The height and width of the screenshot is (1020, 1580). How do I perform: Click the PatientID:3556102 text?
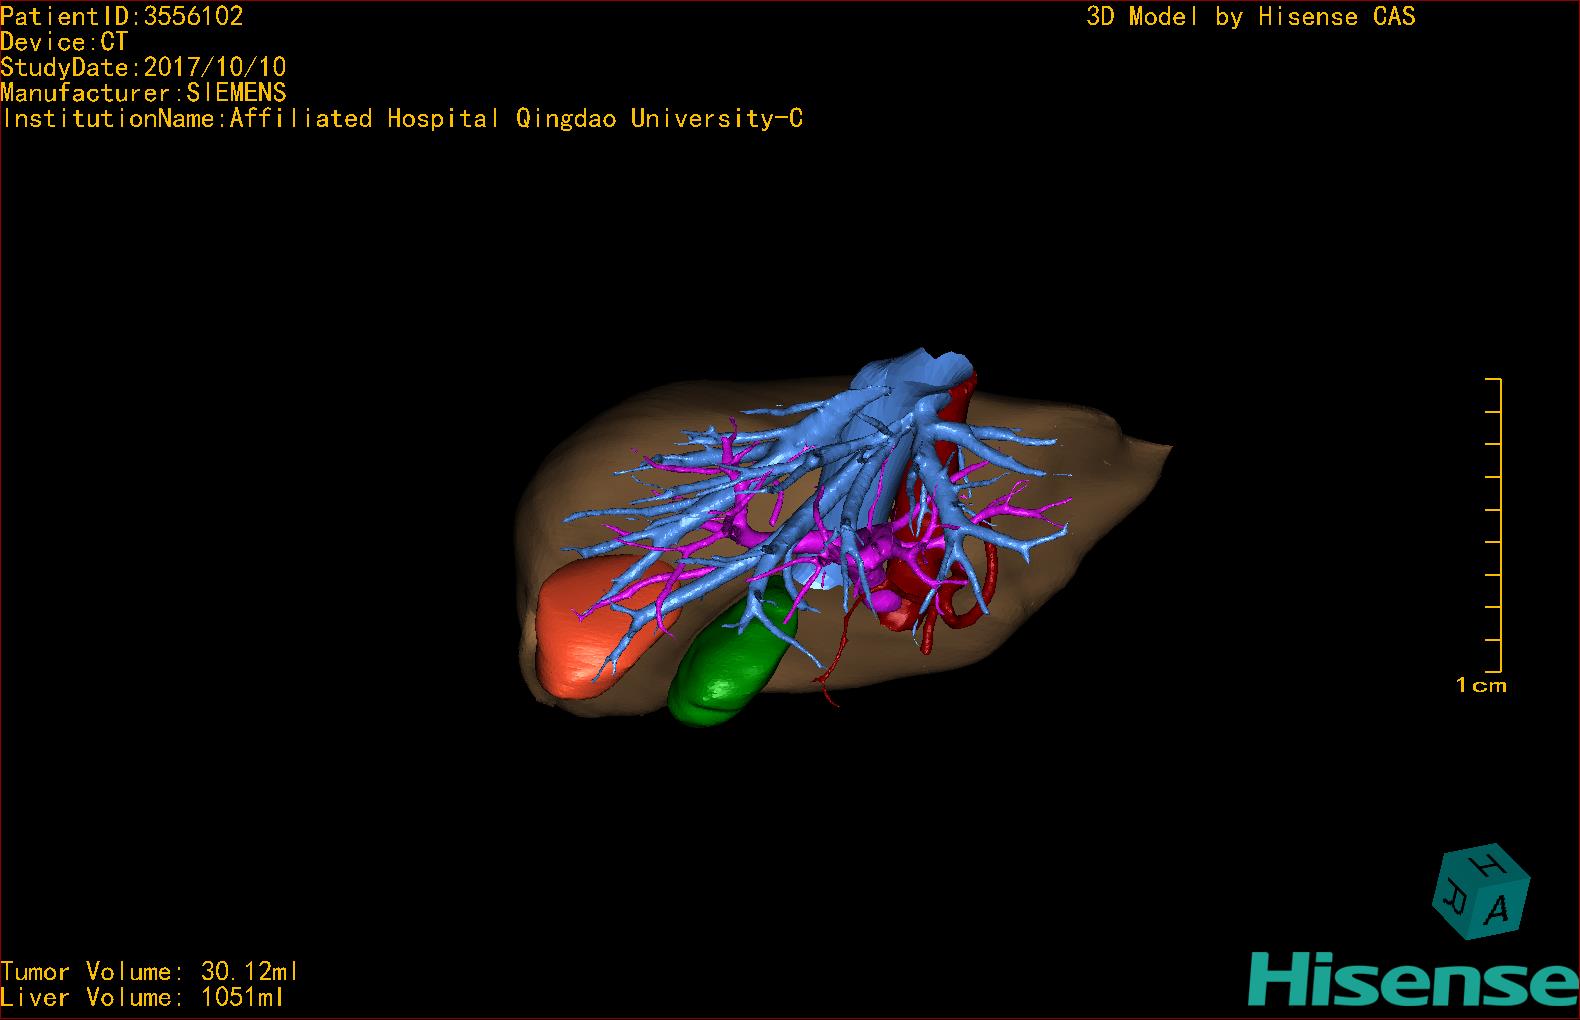122,16
